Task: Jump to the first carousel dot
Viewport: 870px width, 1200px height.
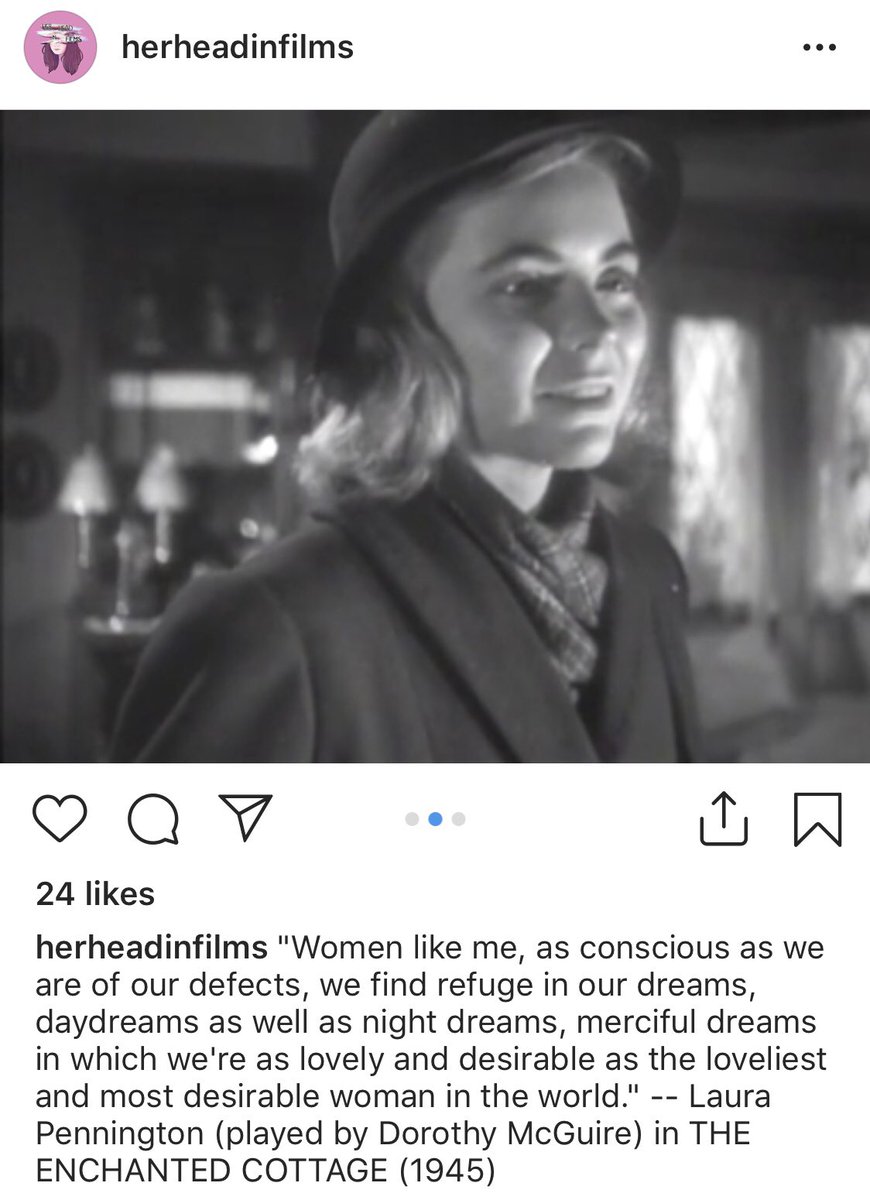Action: click(412, 819)
